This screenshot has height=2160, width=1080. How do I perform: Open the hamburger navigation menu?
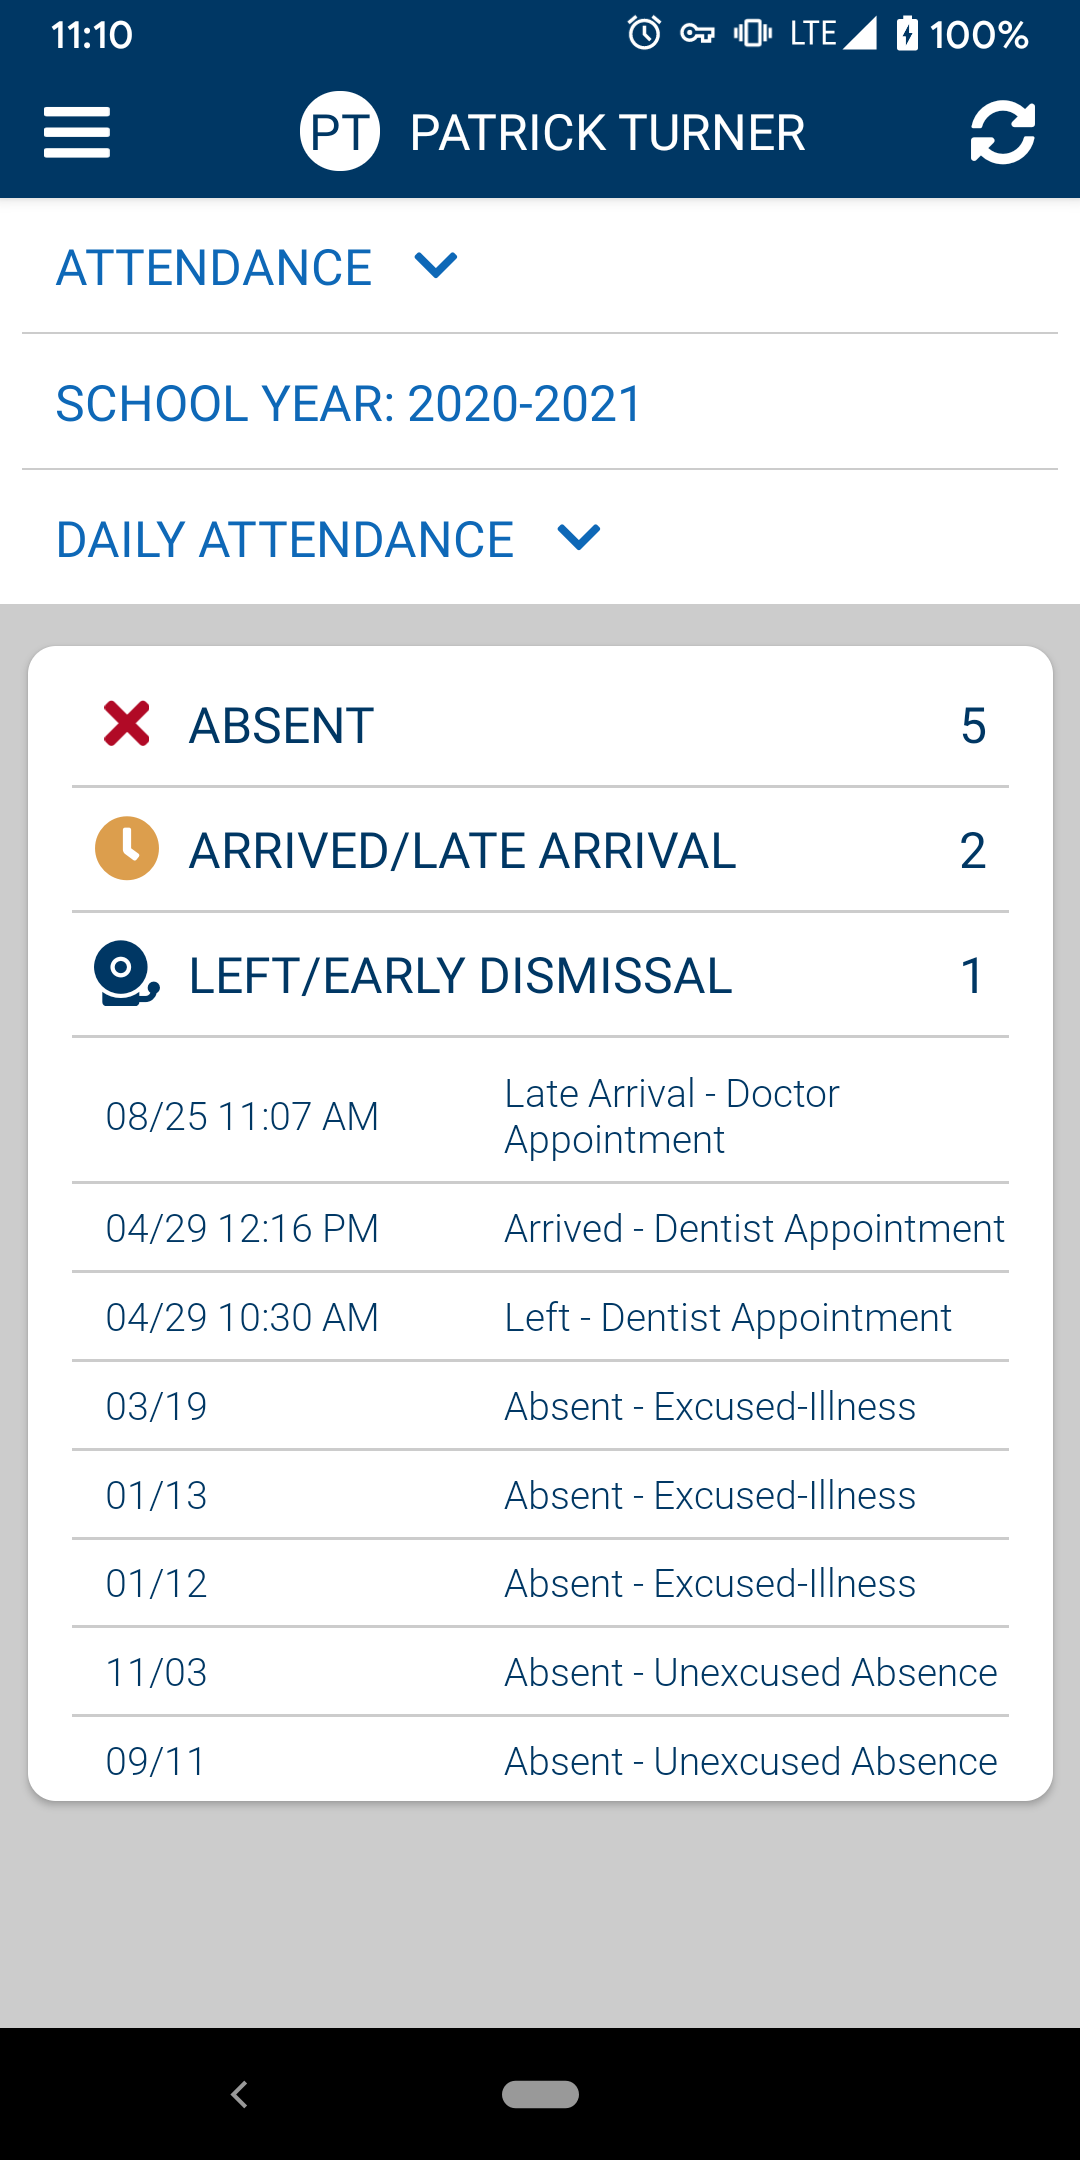coord(77,132)
